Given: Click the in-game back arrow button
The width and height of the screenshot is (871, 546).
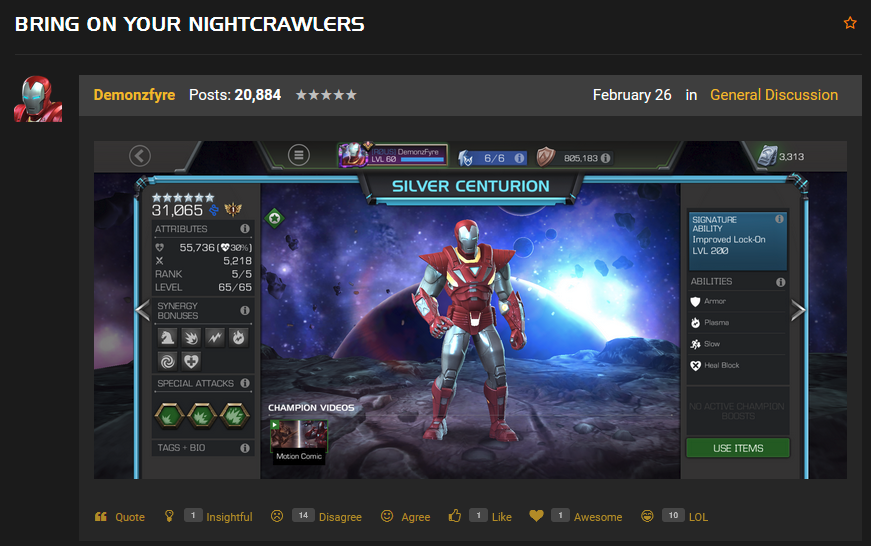Looking at the screenshot, I should click(140, 156).
